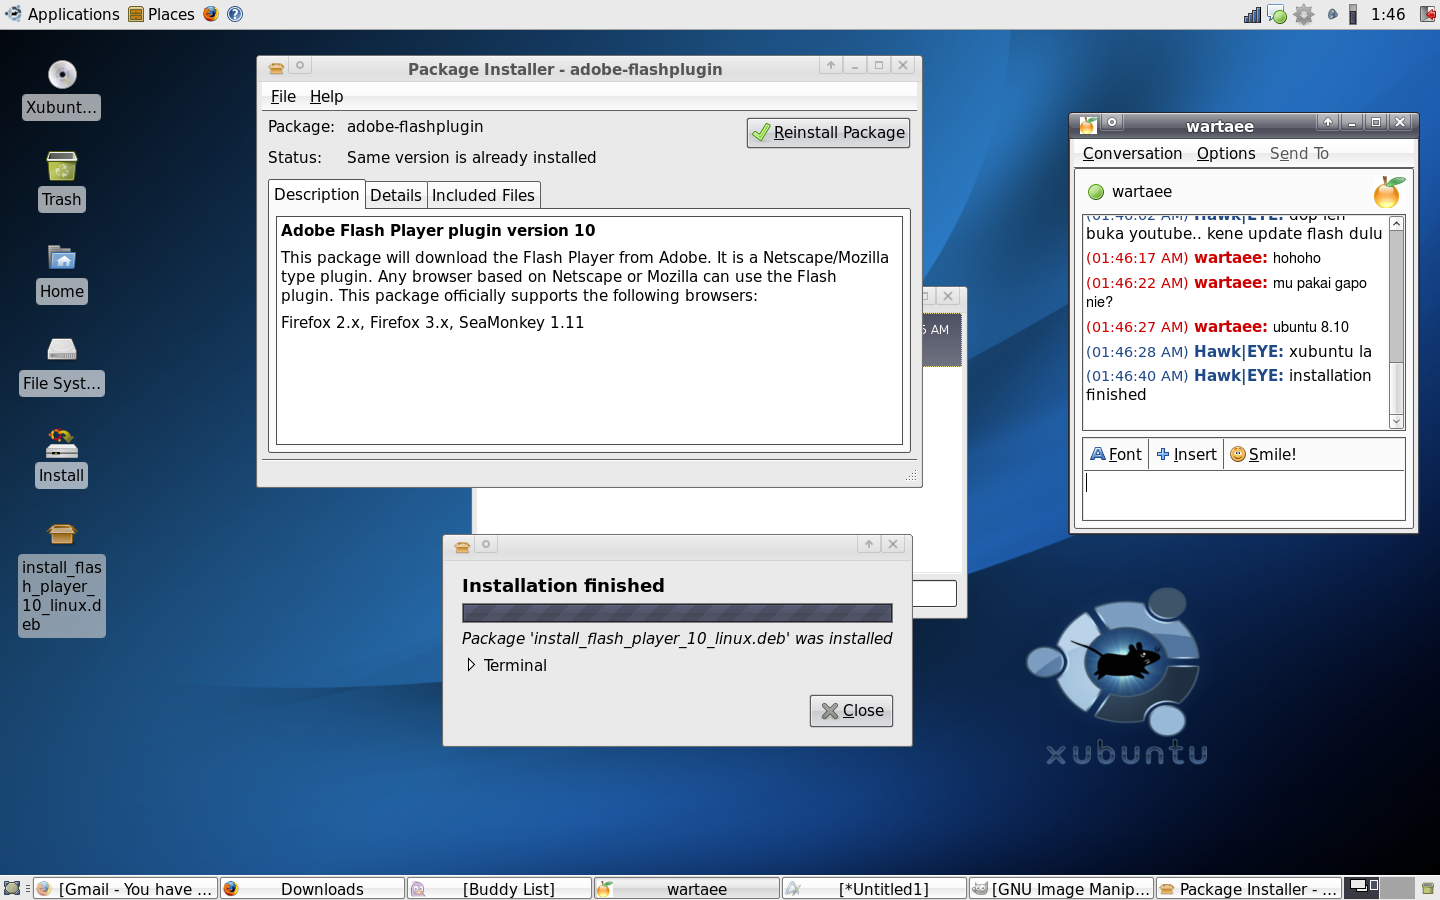Viewport: 1440px width, 900px height.
Task: Select the install_flash_player_10_linux.deb file icon
Action: point(62,534)
